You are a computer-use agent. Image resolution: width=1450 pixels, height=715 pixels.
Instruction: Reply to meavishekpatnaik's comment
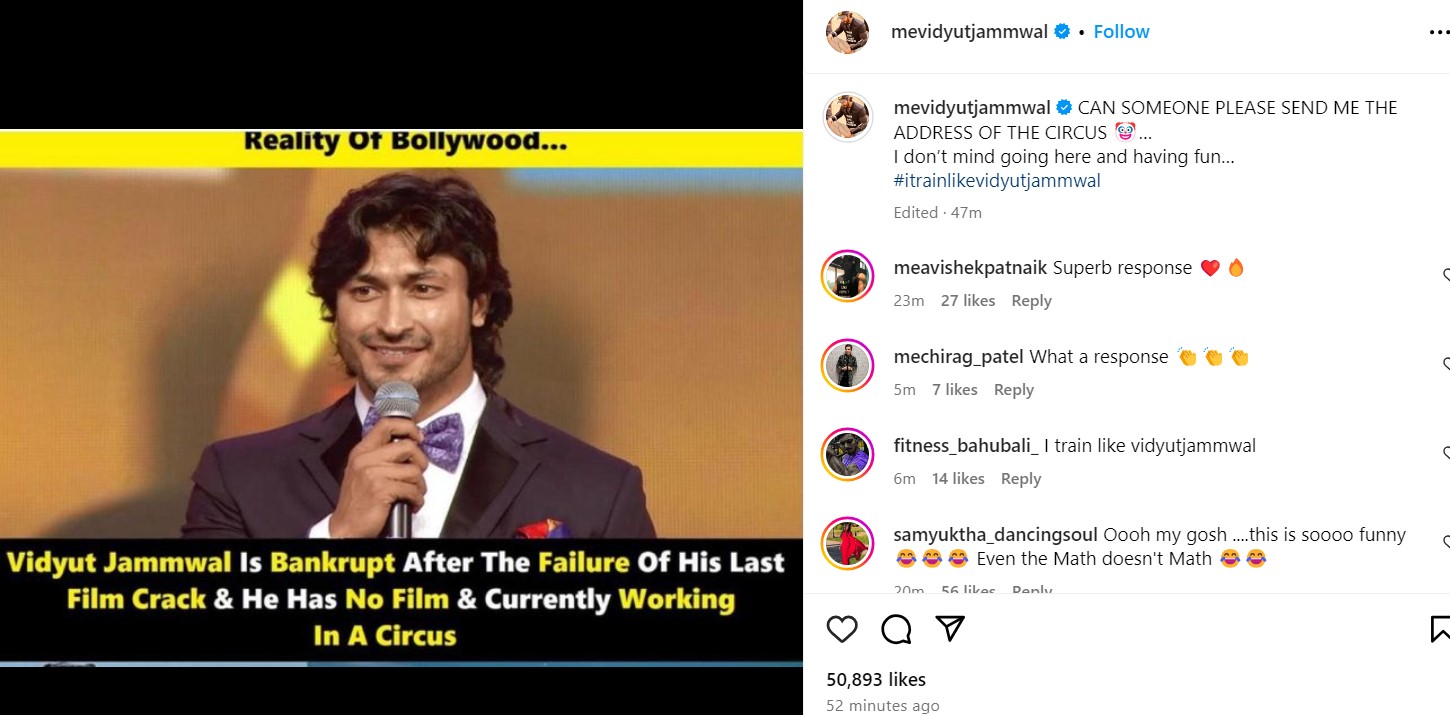[1031, 301]
